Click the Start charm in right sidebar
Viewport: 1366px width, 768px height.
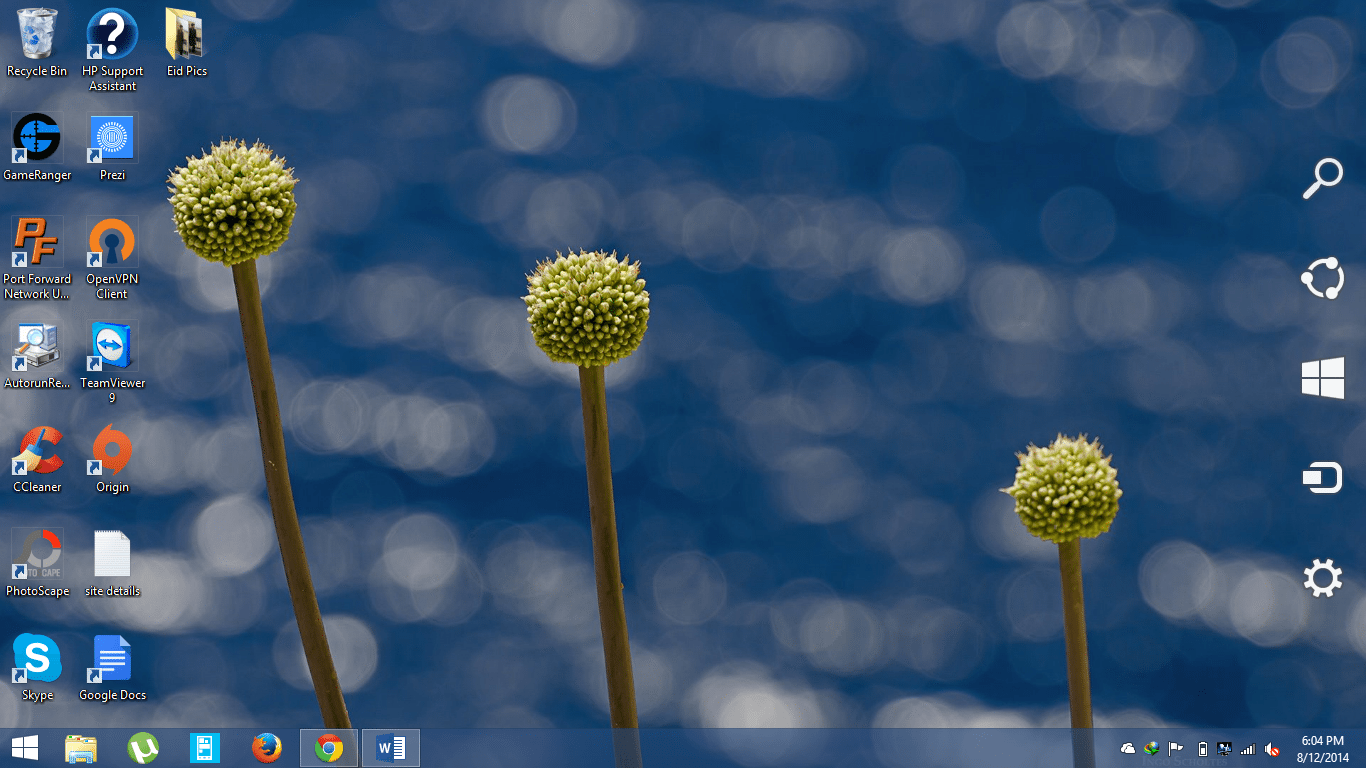coord(1322,379)
